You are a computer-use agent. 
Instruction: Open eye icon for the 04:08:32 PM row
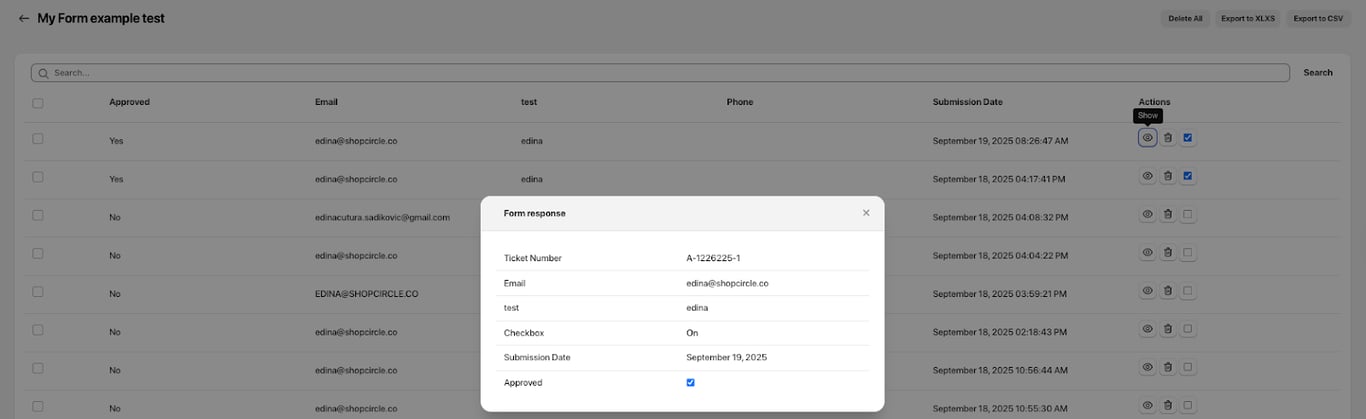[x=1148, y=214]
